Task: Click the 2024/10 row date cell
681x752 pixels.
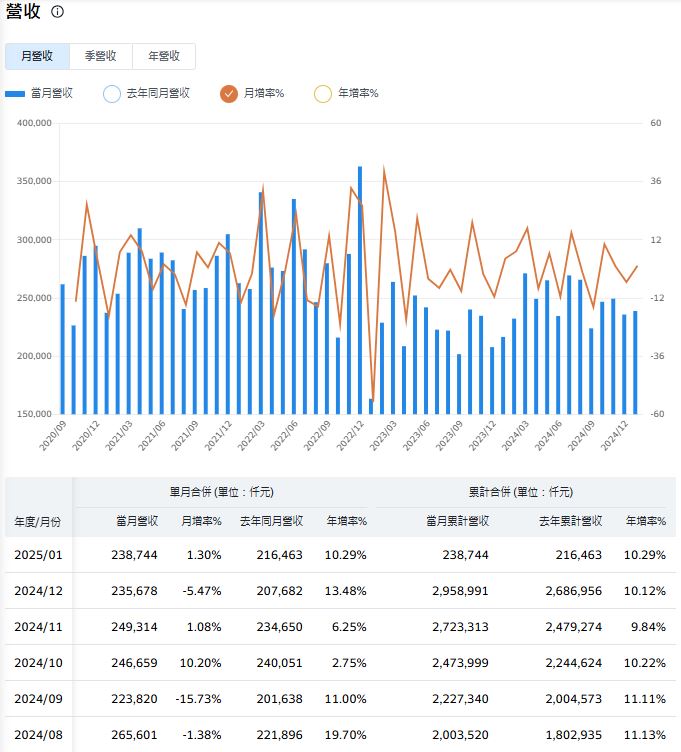Action: (x=38, y=663)
